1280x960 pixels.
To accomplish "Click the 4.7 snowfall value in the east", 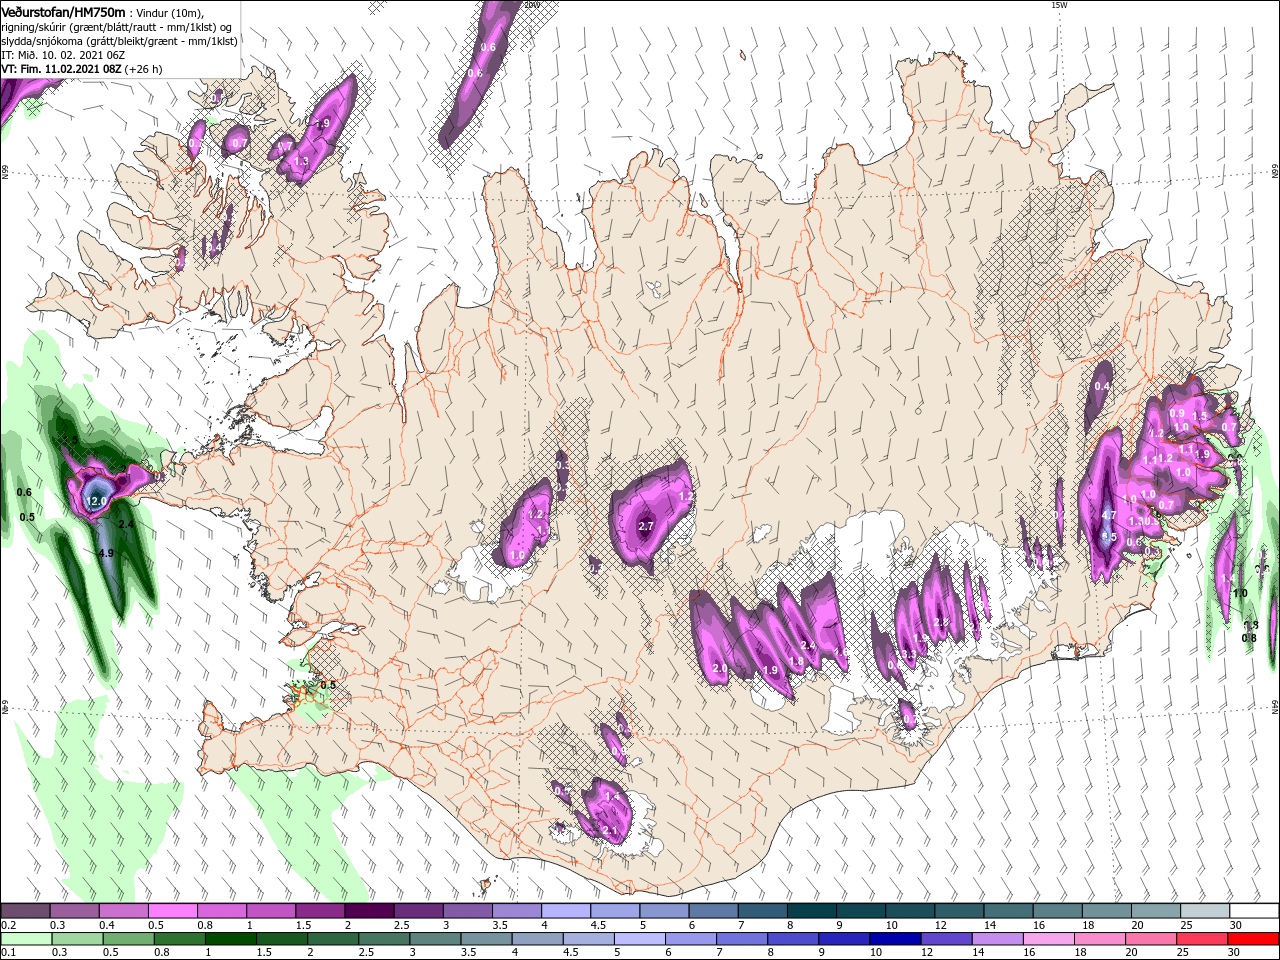I will click(1108, 515).
